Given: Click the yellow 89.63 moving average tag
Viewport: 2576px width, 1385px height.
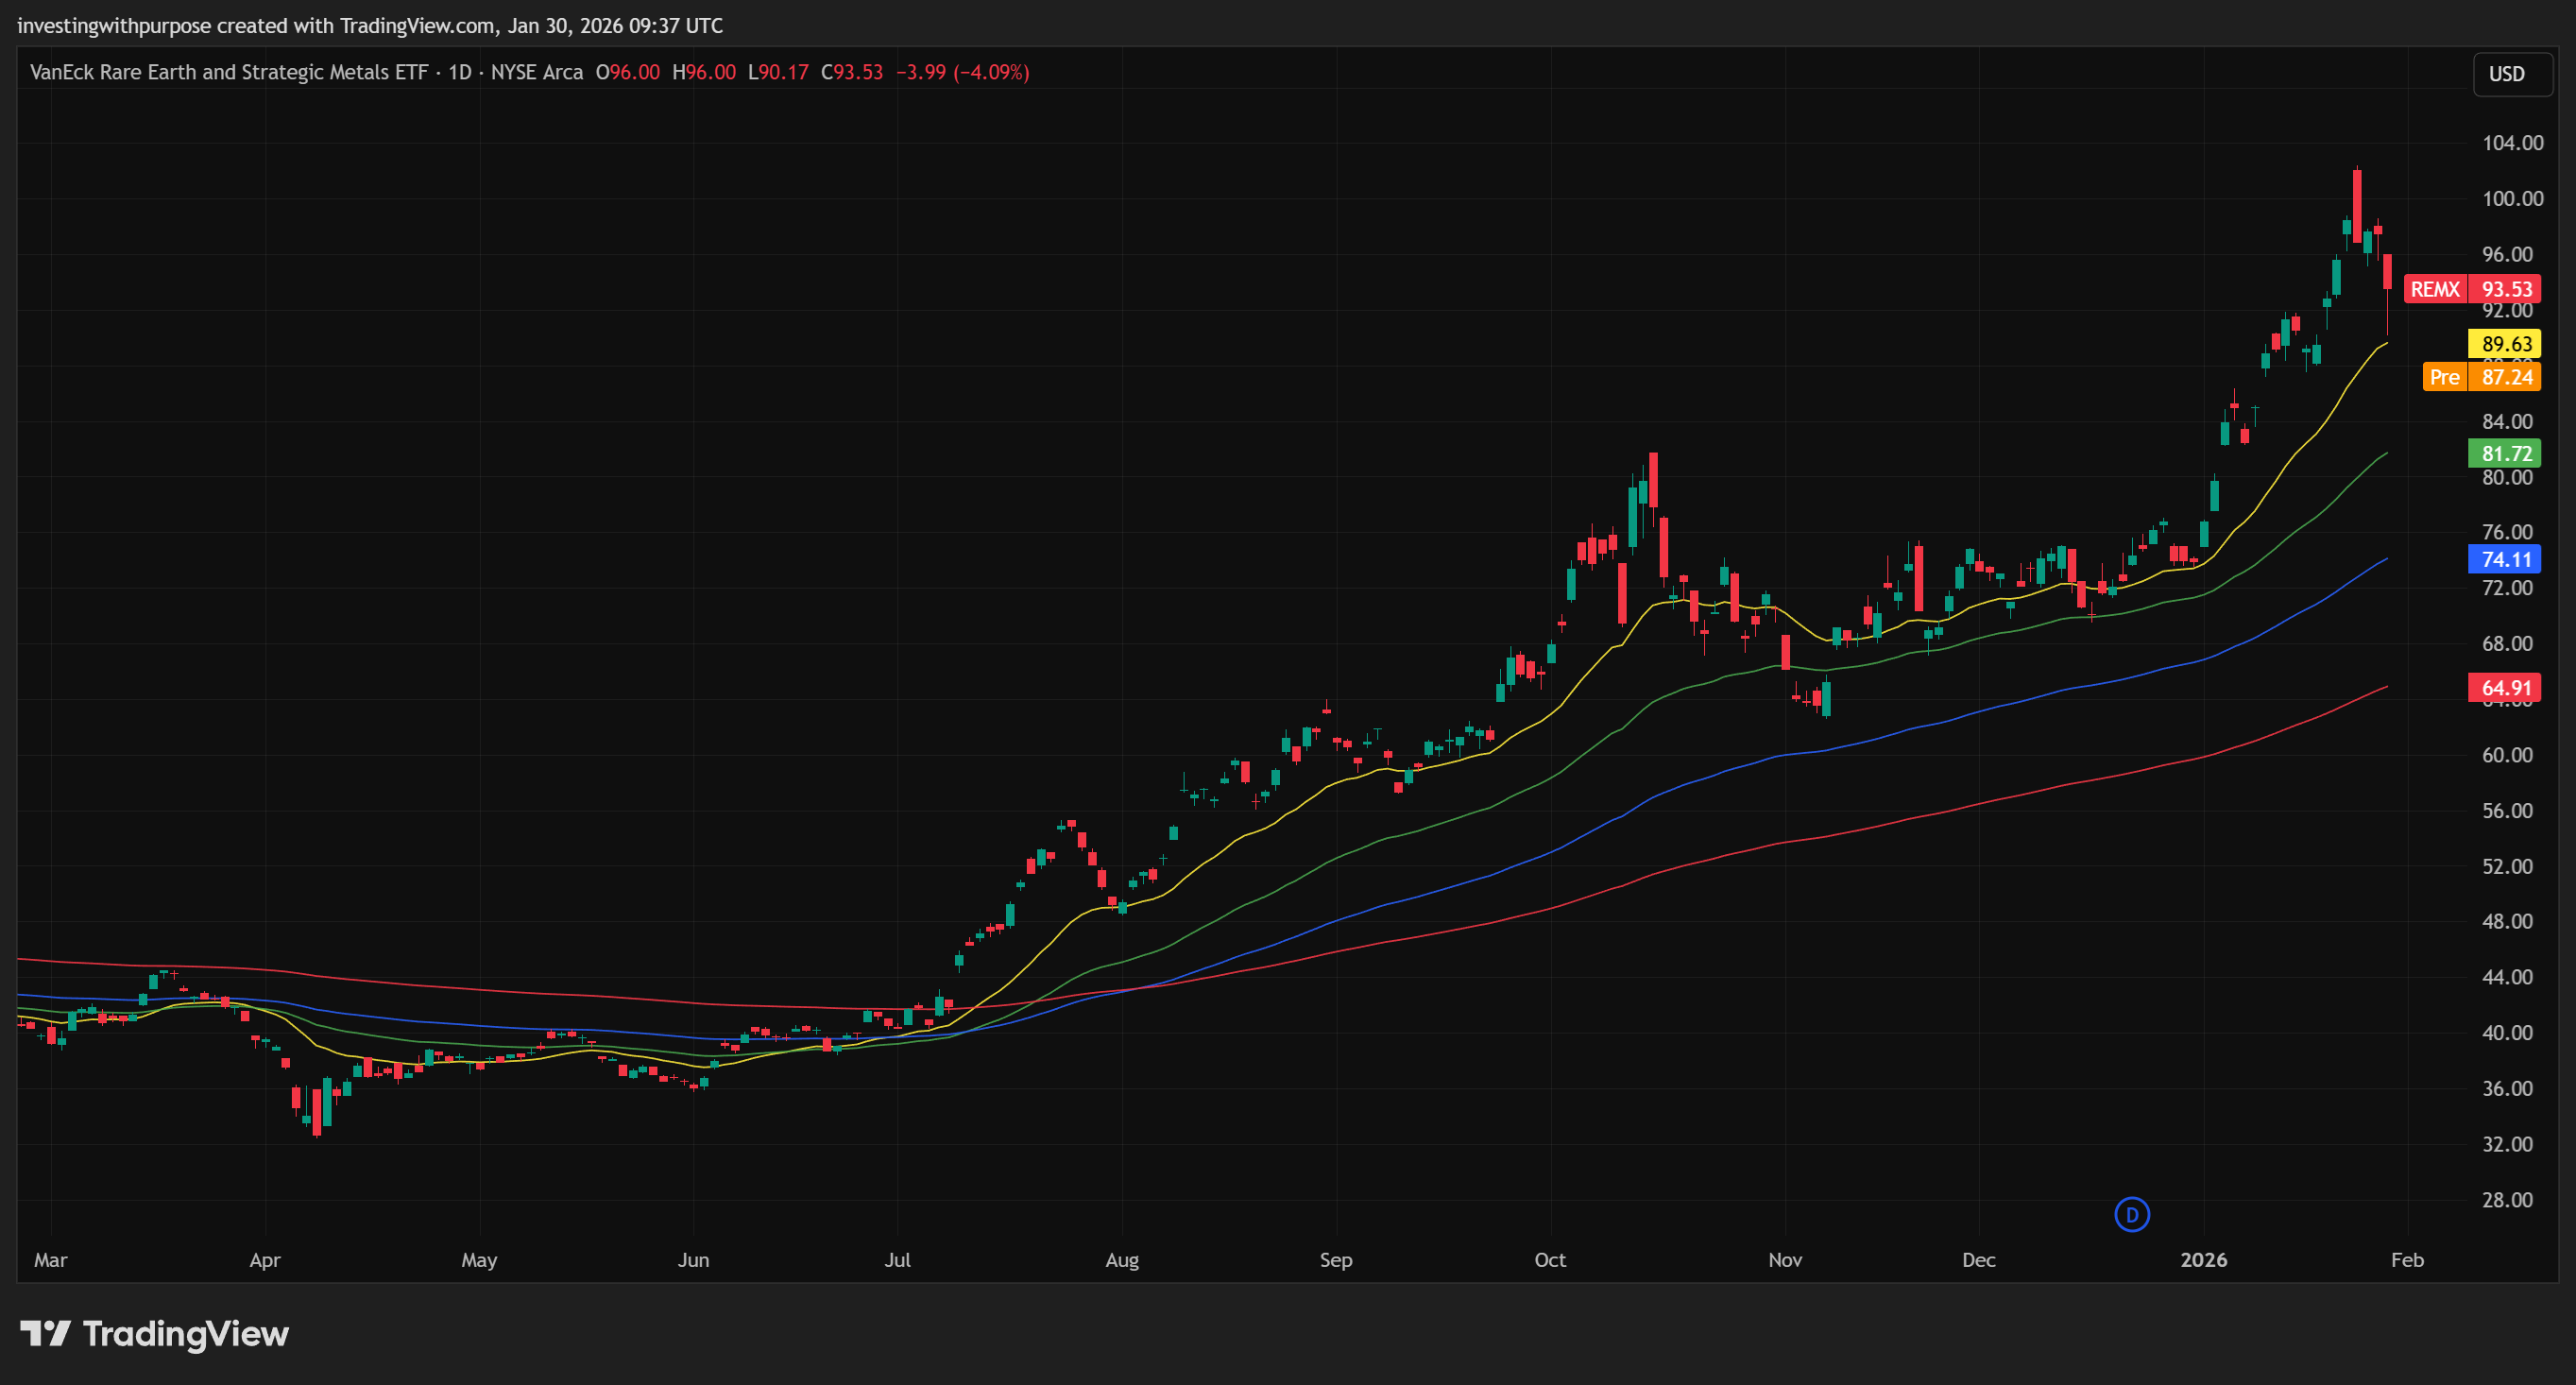Looking at the screenshot, I should 2505,344.
